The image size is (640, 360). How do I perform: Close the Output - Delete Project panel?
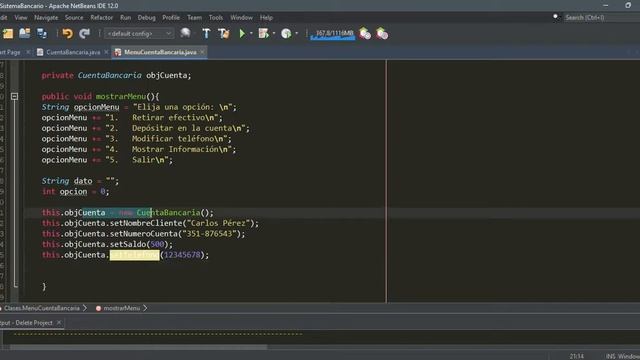[59, 322]
